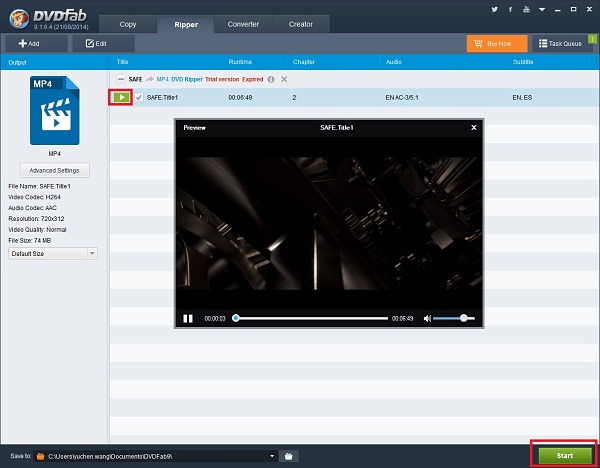The width and height of the screenshot is (600, 468).
Task: Click the File Name: SAFE.Title1 text
Action: (39, 186)
